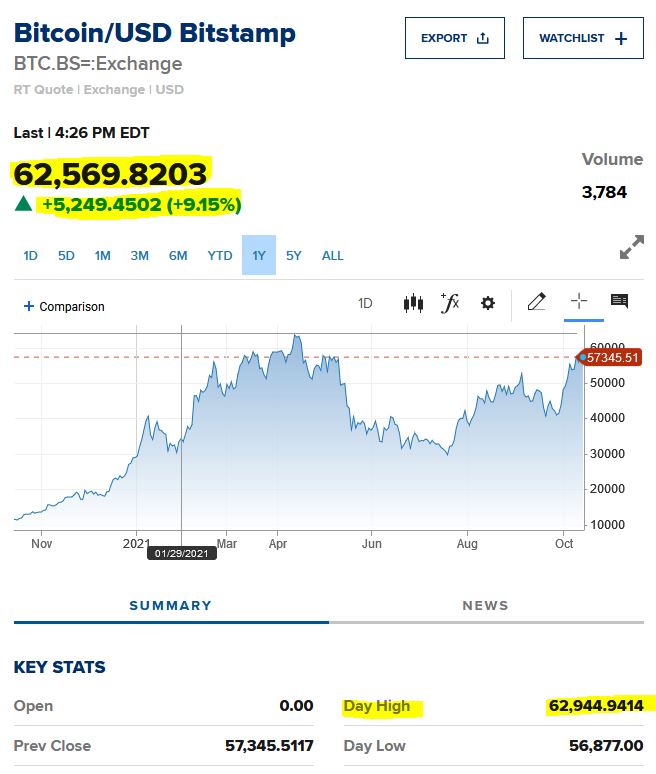Select the 1D time range

tap(30, 256)
